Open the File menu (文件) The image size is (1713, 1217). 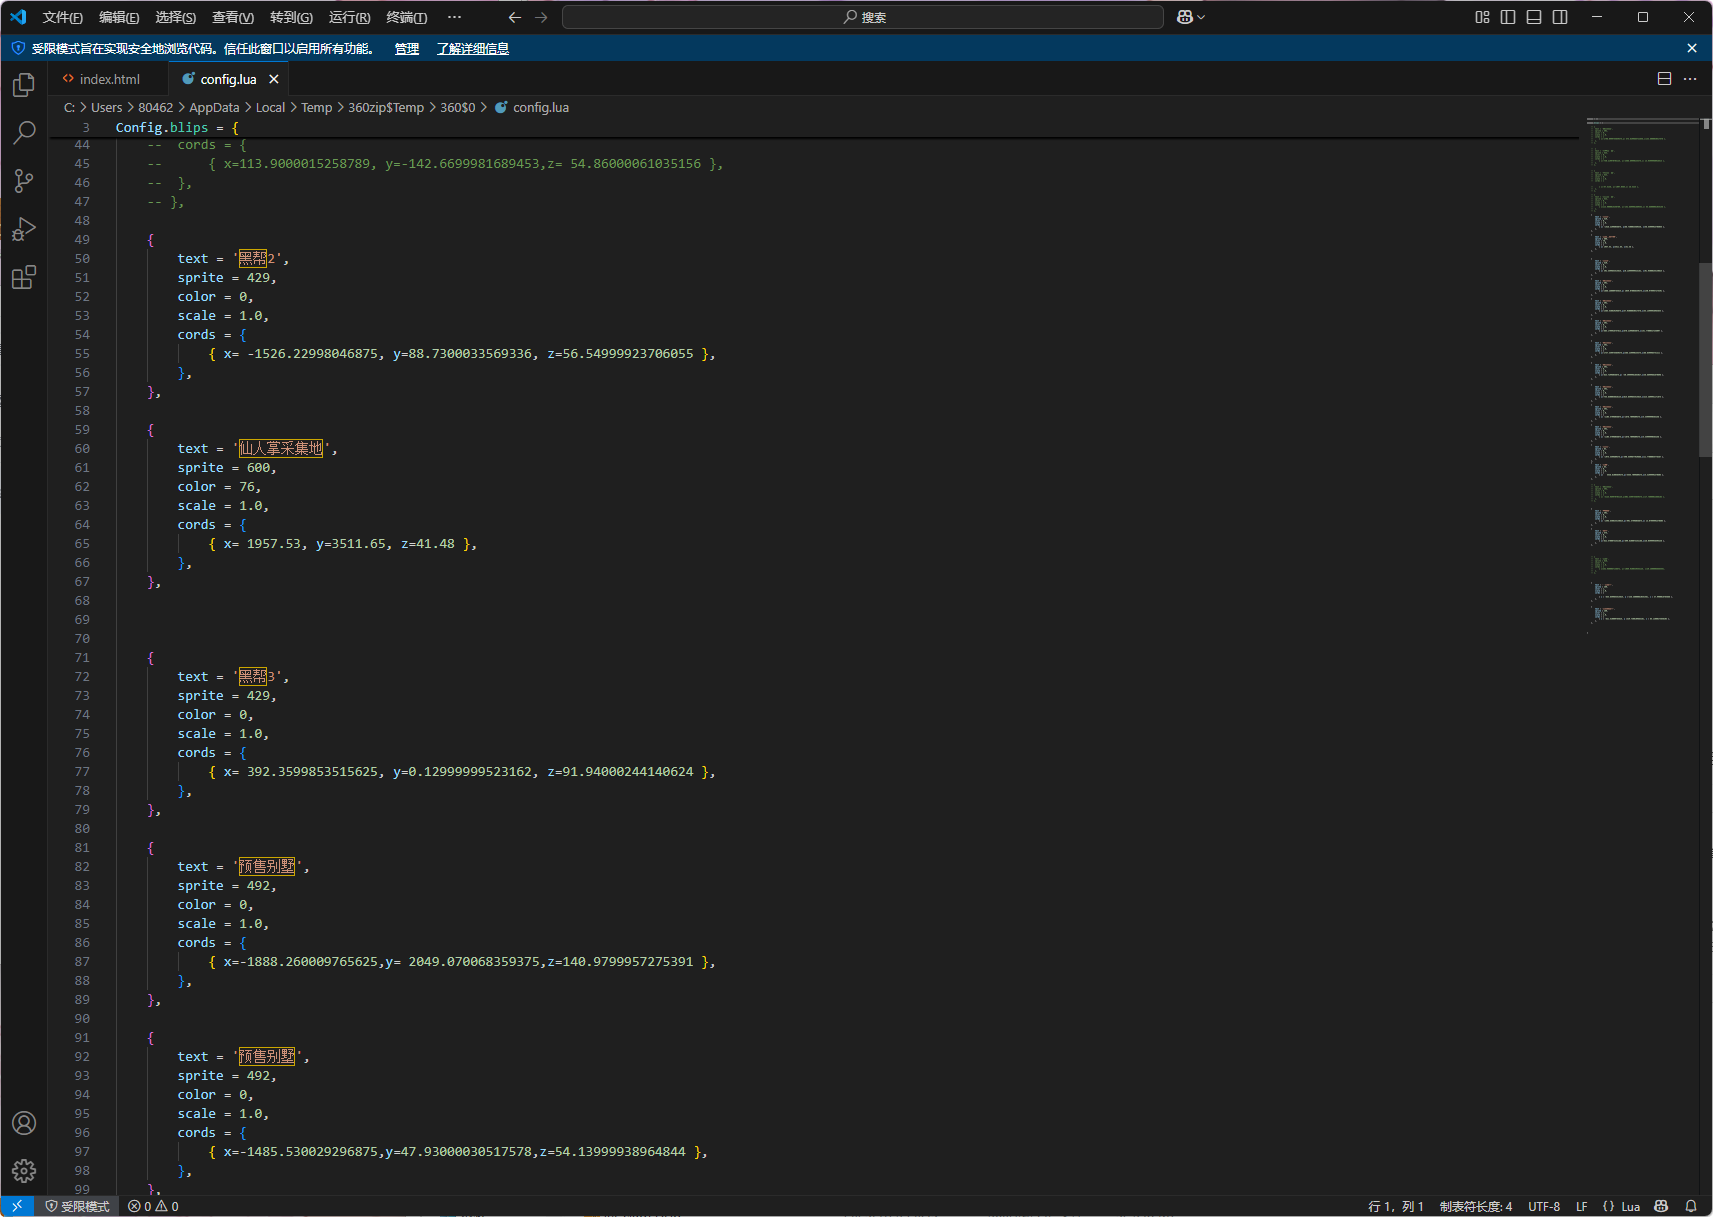(x=62, y=17)
